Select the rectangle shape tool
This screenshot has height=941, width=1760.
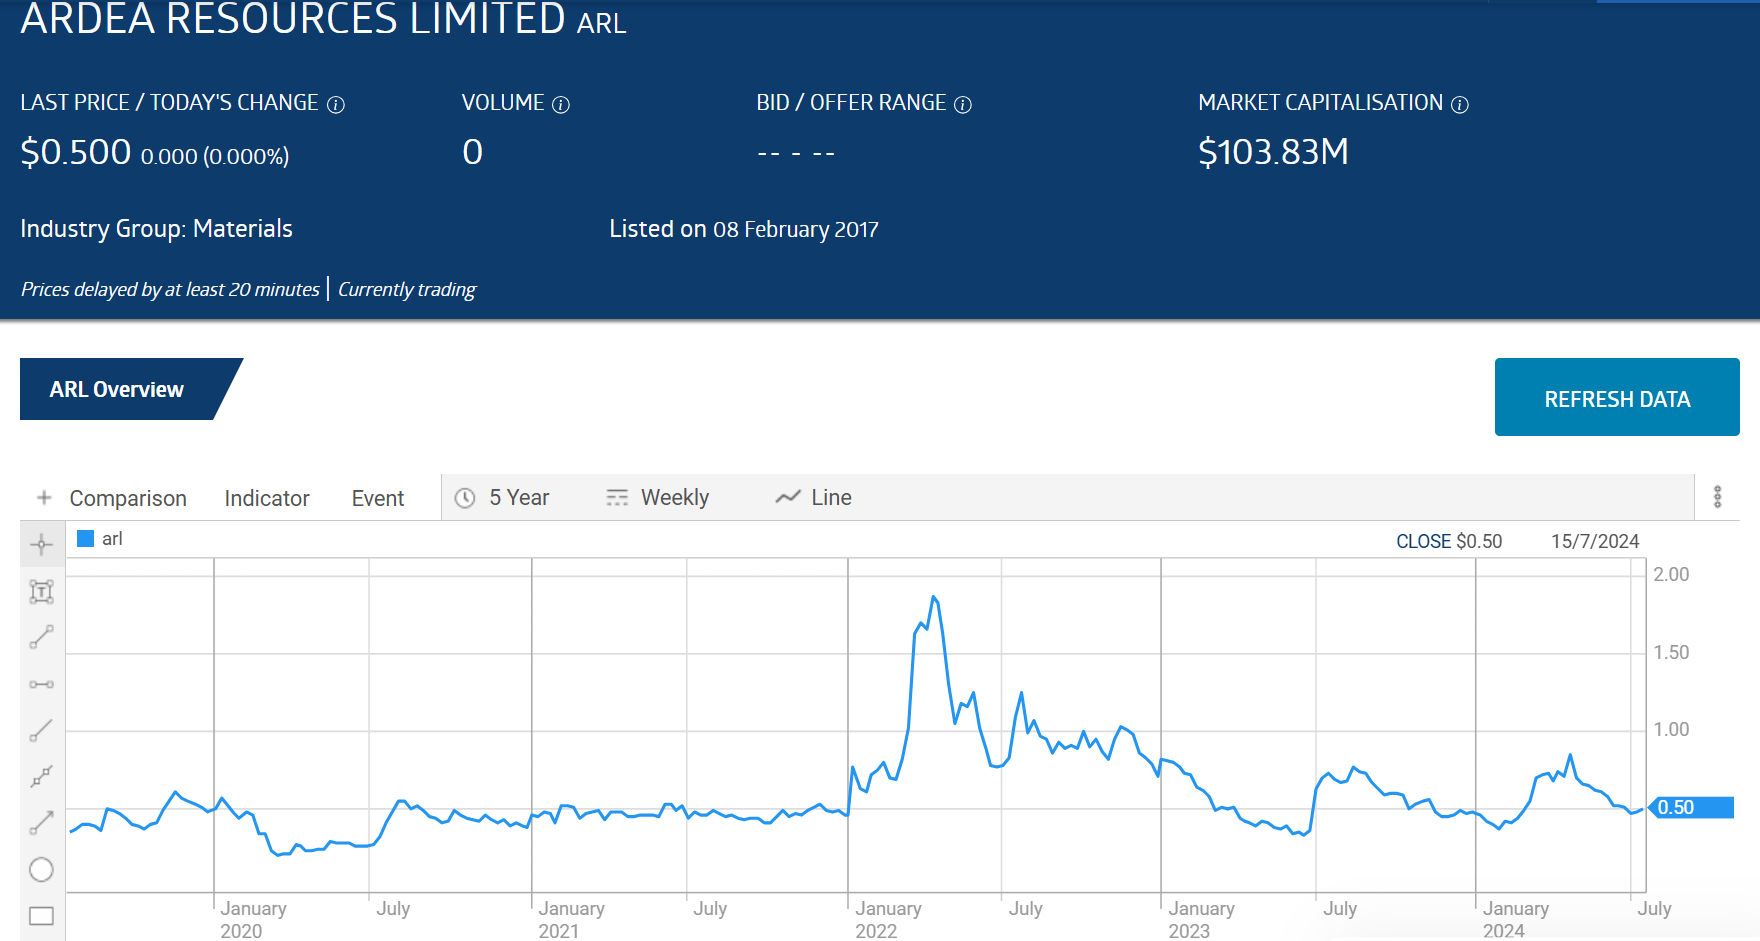(41, 916)
